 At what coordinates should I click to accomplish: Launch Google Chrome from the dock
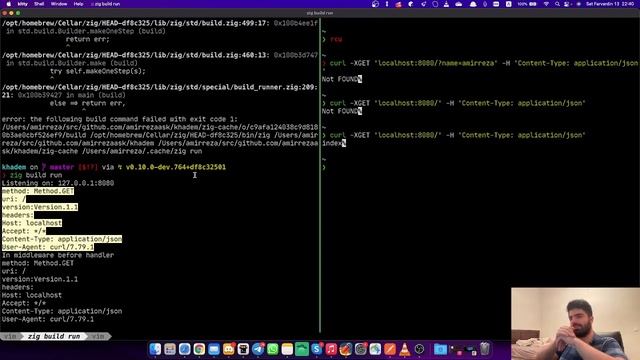click(199, 349)
